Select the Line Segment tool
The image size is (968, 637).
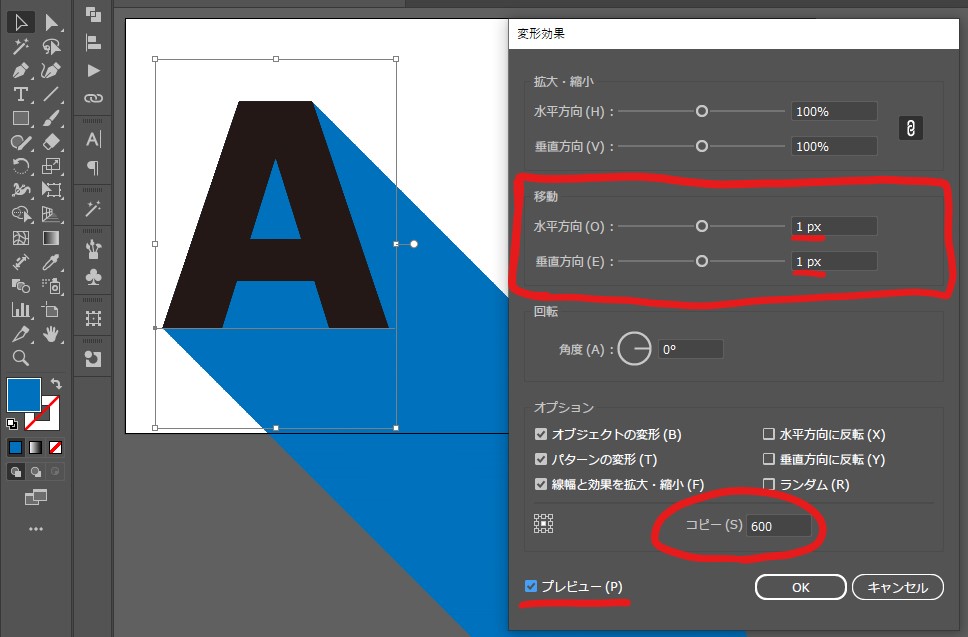(51, 94)
